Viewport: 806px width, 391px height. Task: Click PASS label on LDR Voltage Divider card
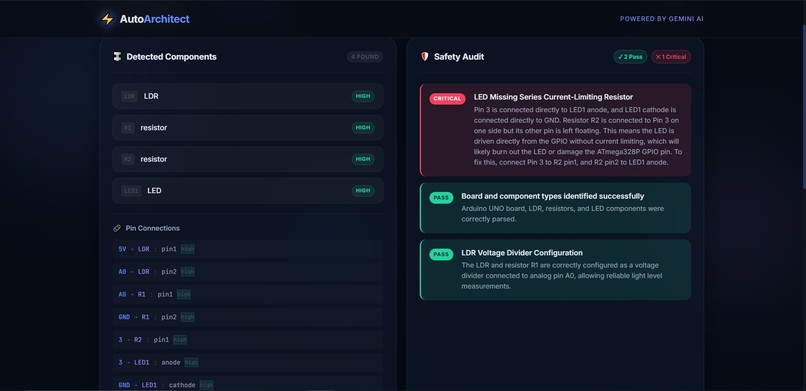[441, 254]
